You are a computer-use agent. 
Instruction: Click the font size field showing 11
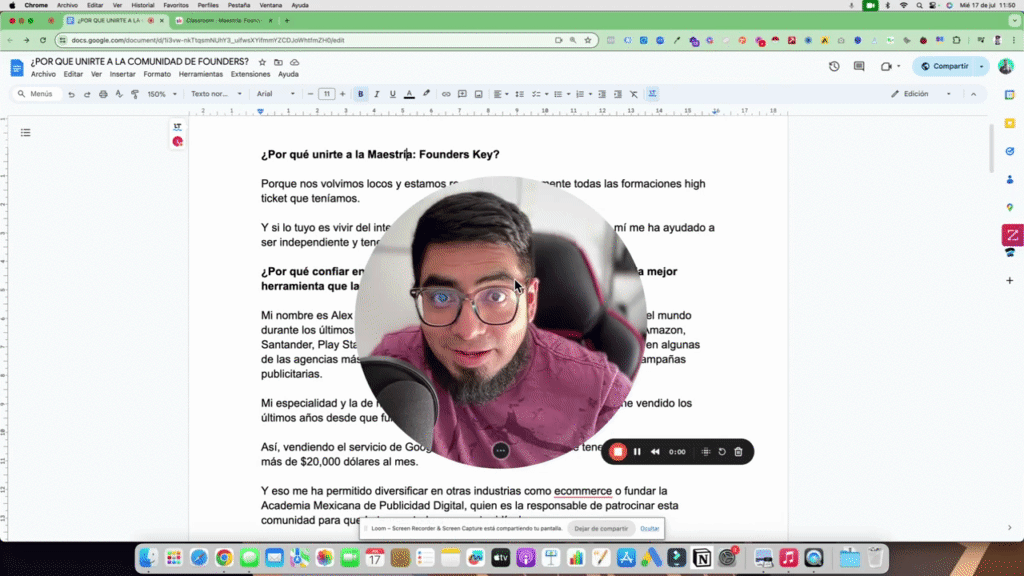(x=327, y=94)
